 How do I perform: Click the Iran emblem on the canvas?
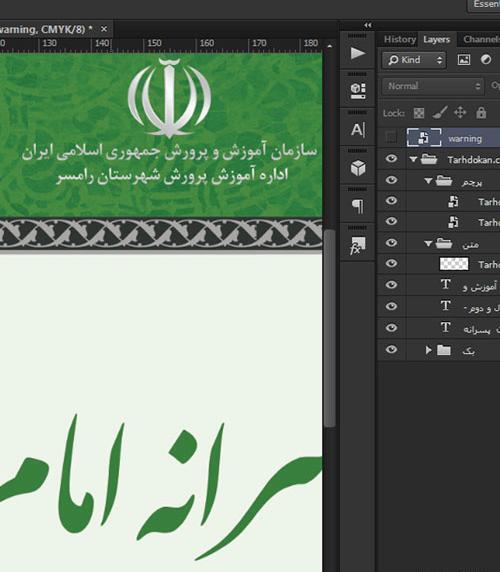(x=169, y=98)
